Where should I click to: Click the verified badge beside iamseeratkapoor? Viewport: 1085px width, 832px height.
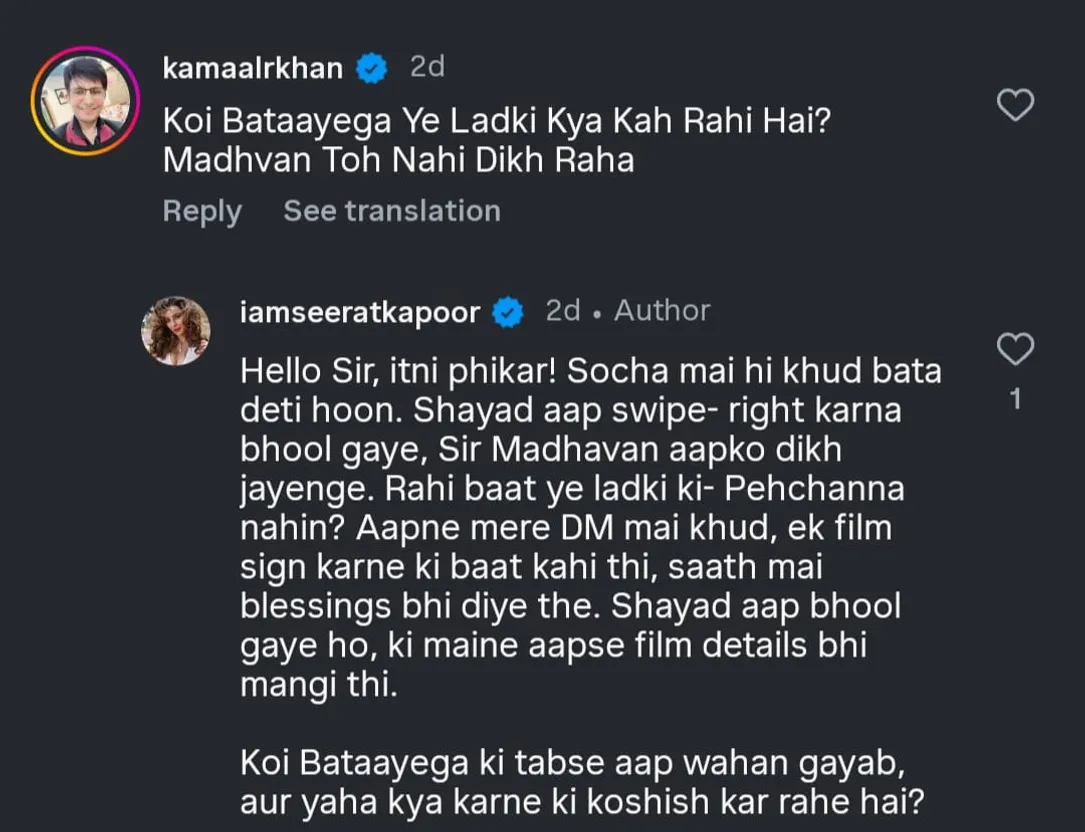tap(510, 312)
